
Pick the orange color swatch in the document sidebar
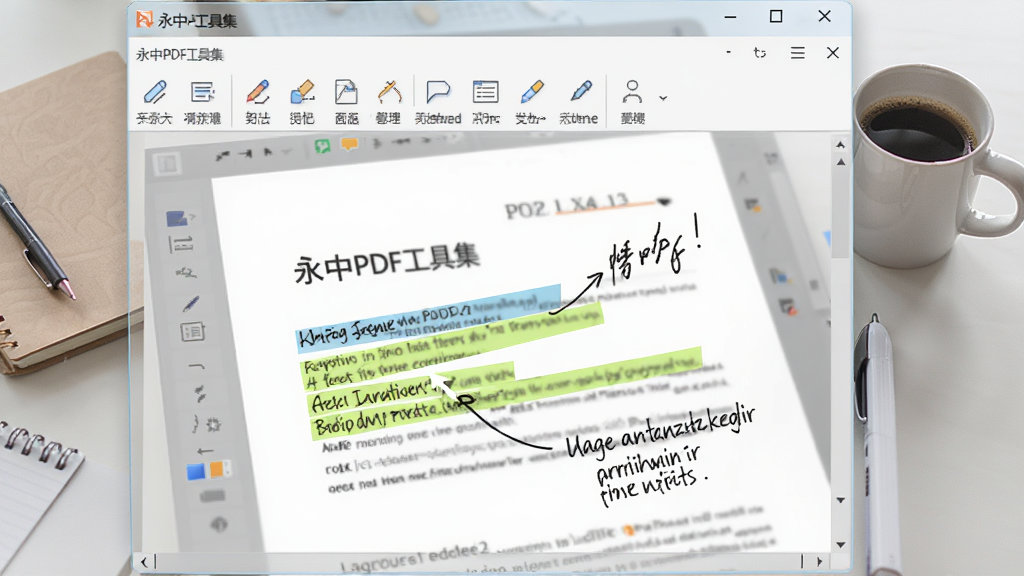click(x=217, y=470)
